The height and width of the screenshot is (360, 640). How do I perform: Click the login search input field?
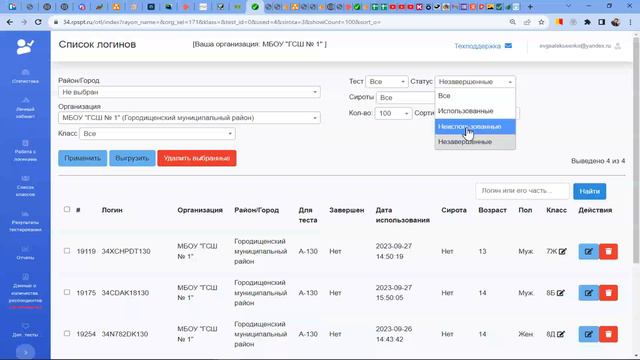[522, 191]
